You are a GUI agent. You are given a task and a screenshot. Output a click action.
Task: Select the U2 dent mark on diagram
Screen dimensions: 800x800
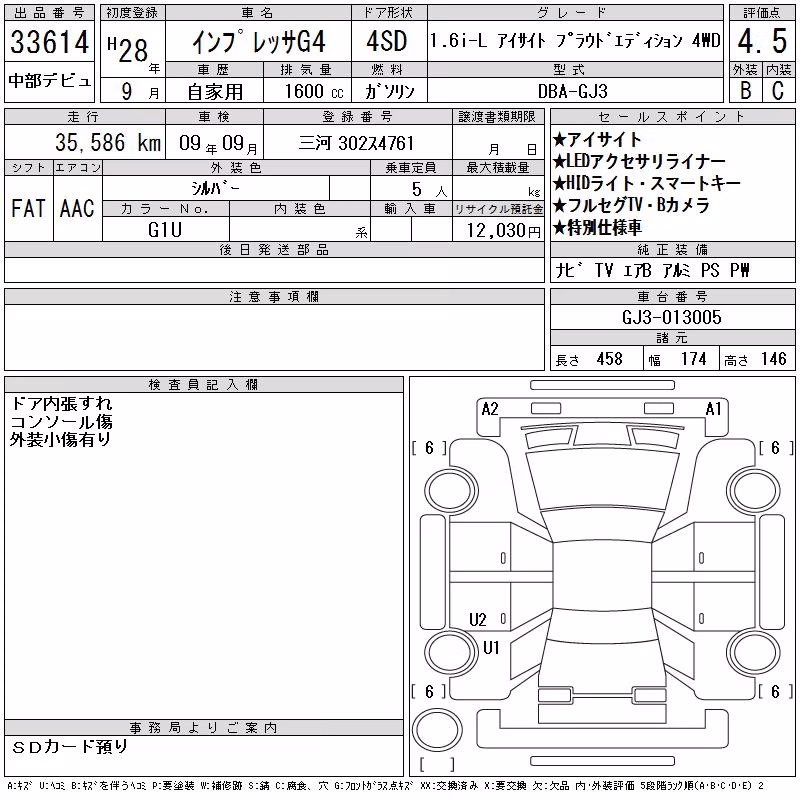[x=478, y=619]
